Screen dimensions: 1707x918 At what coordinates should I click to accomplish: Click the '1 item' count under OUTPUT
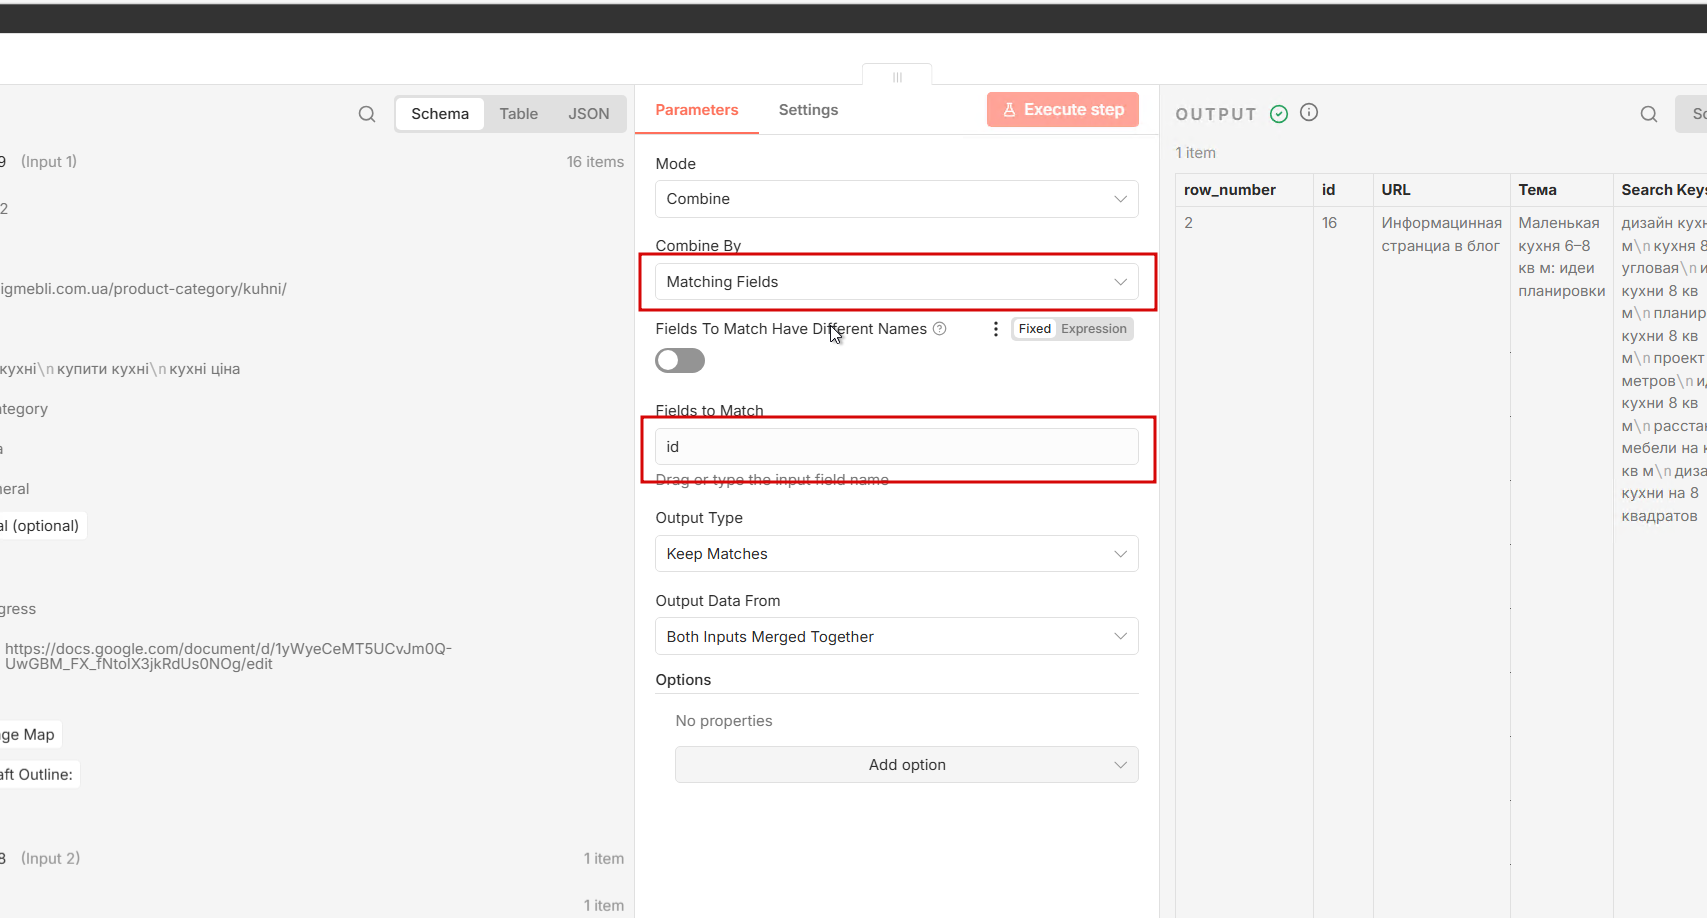coord(1195,153)
